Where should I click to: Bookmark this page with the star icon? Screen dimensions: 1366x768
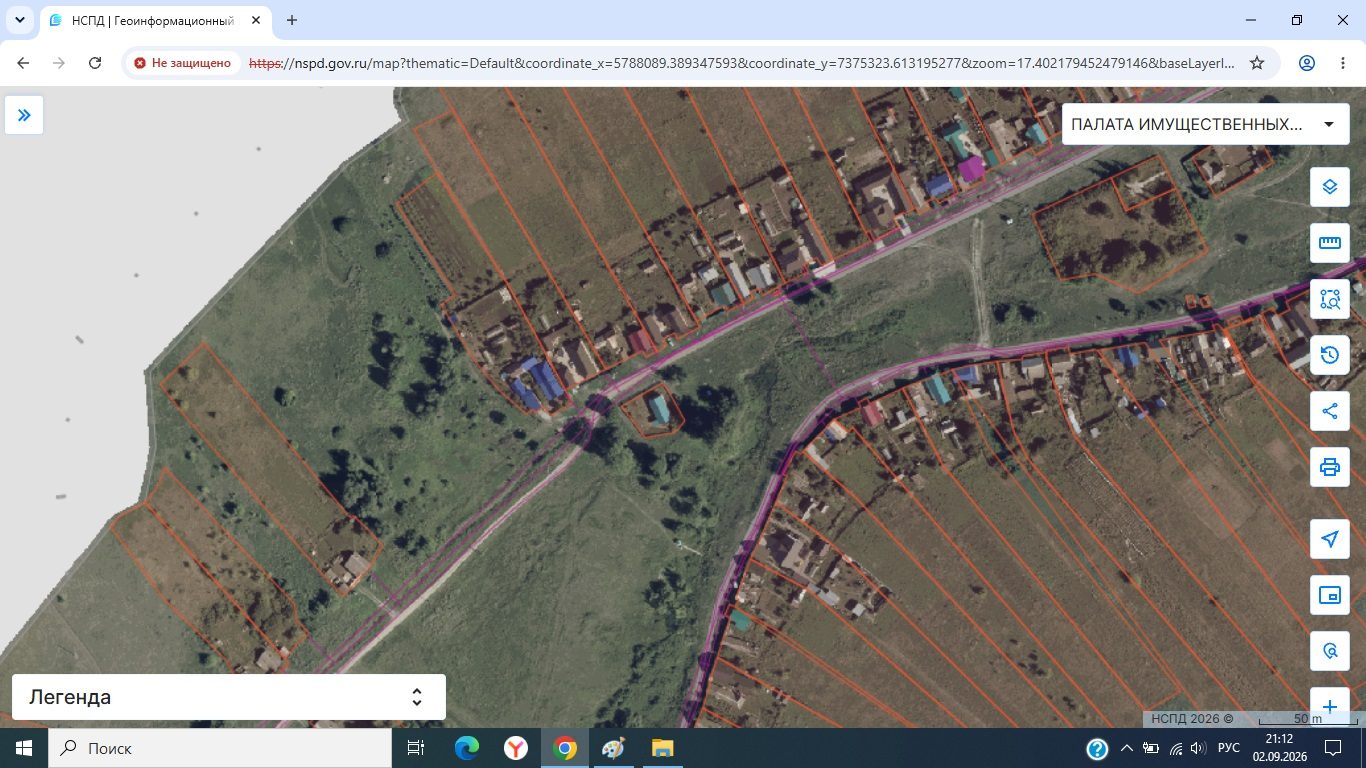(x=1257, y=63)
